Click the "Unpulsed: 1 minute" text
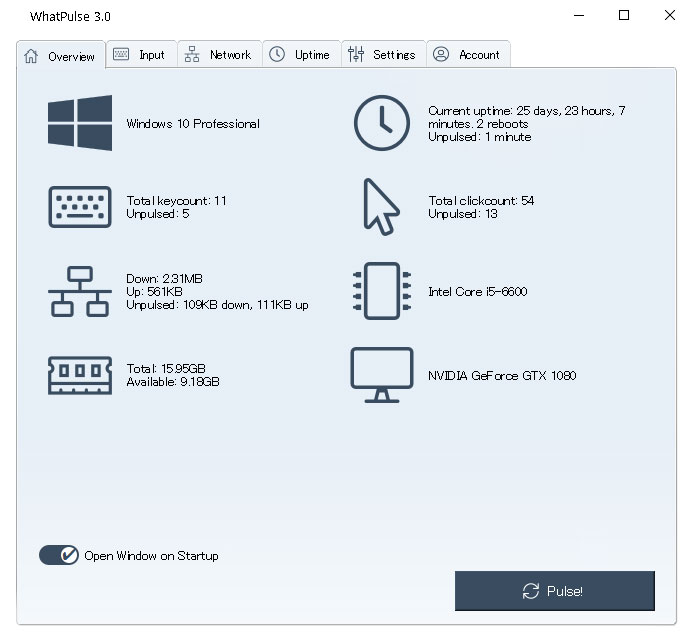The height and width of the screenshot is (642, 694). click(x=480, y=137)
